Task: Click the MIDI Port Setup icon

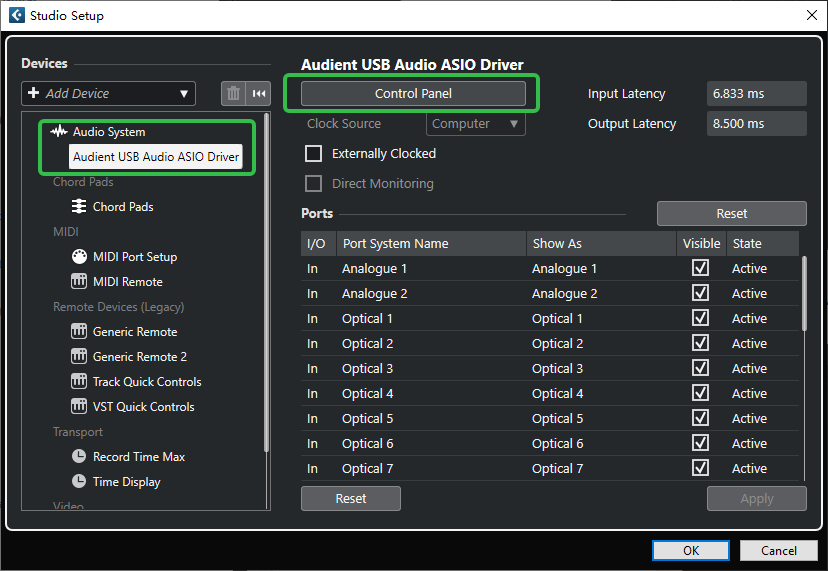Action: [x=79, y=256]
